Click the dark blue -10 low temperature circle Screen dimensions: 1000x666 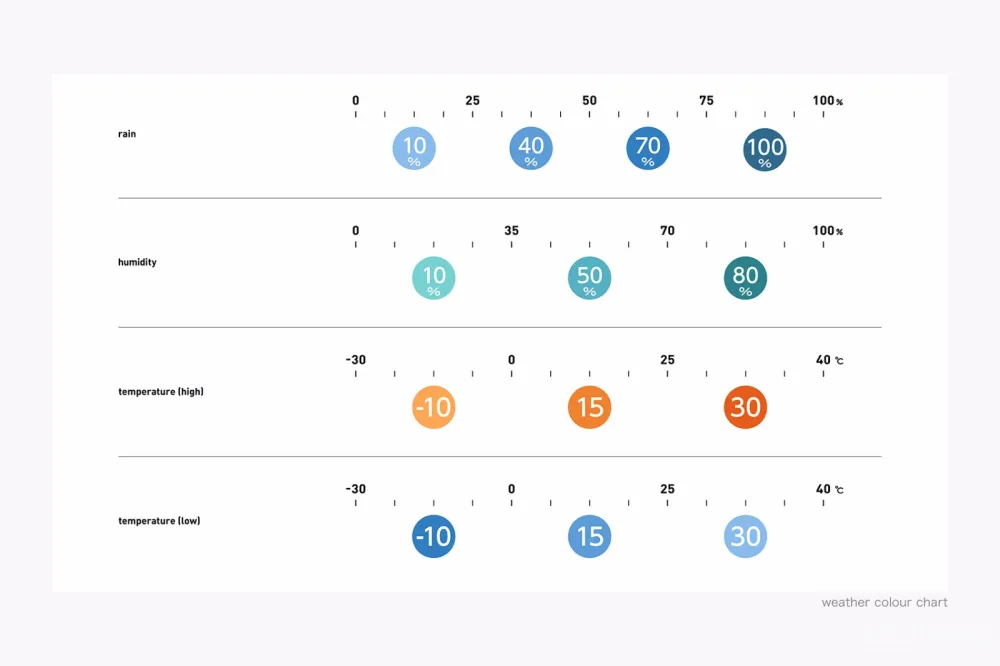(434, 536)
